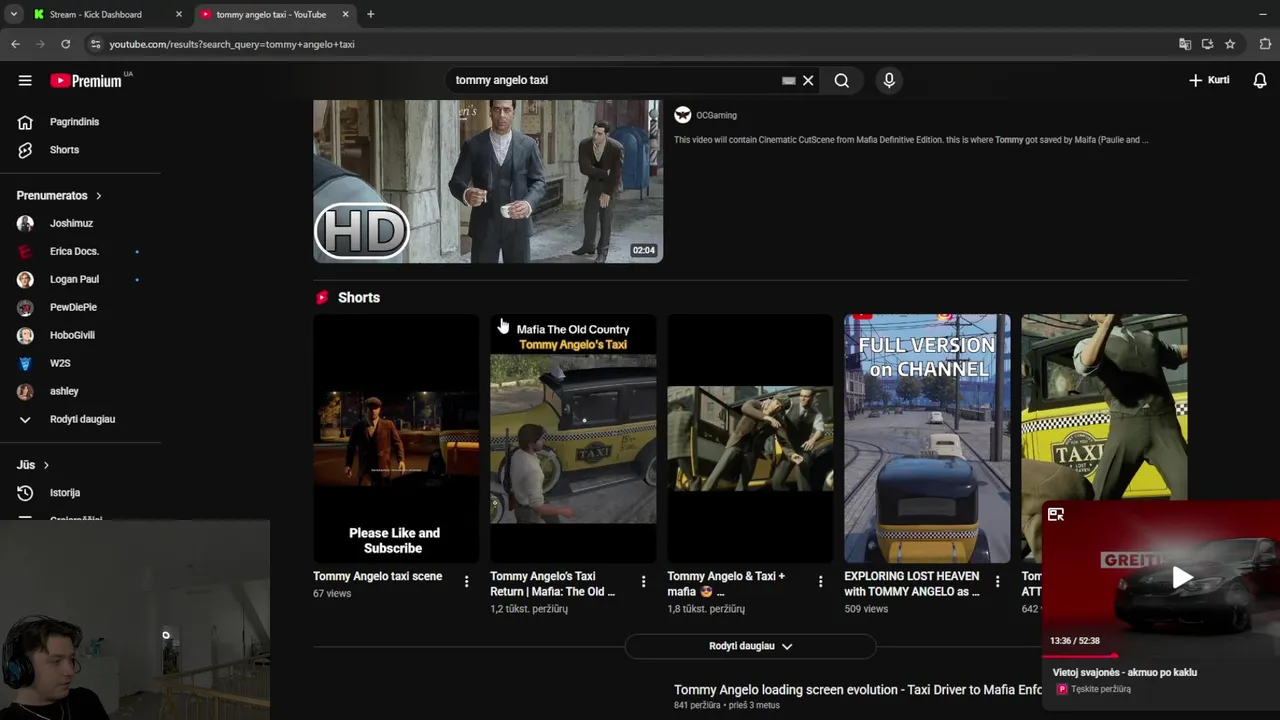Open the tab search dropdown arrow
Viewport: 1280px width, 720px height.
(x=13, y=14)
